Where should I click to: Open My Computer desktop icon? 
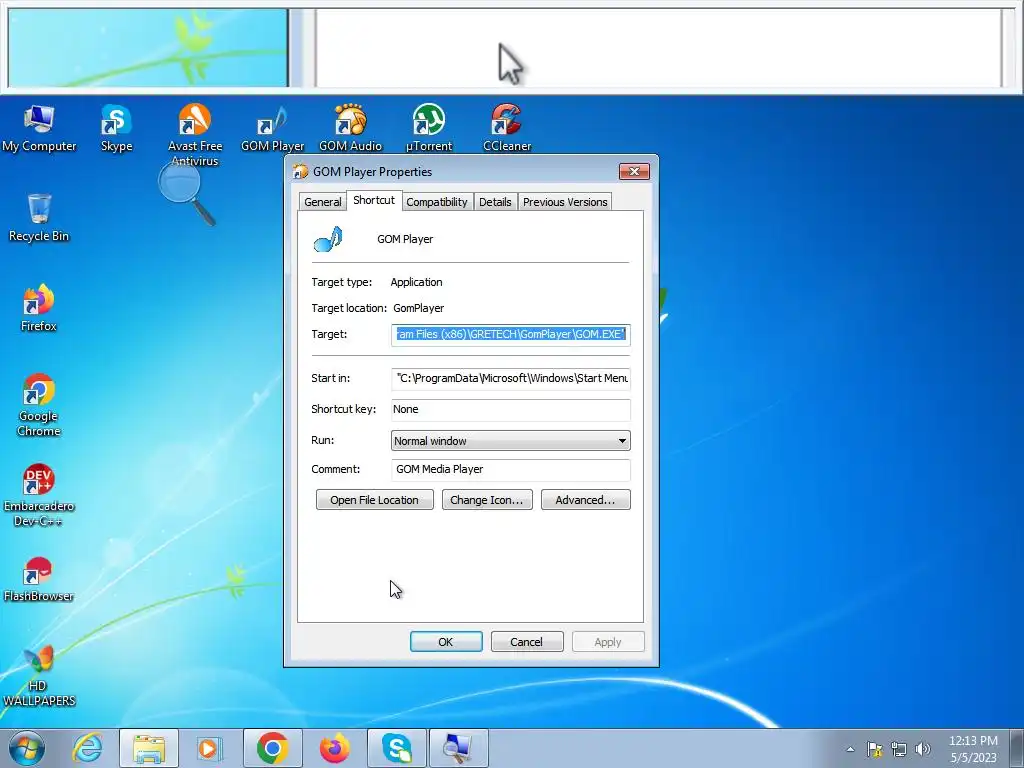pyautogui.click(x=39, y=128)
